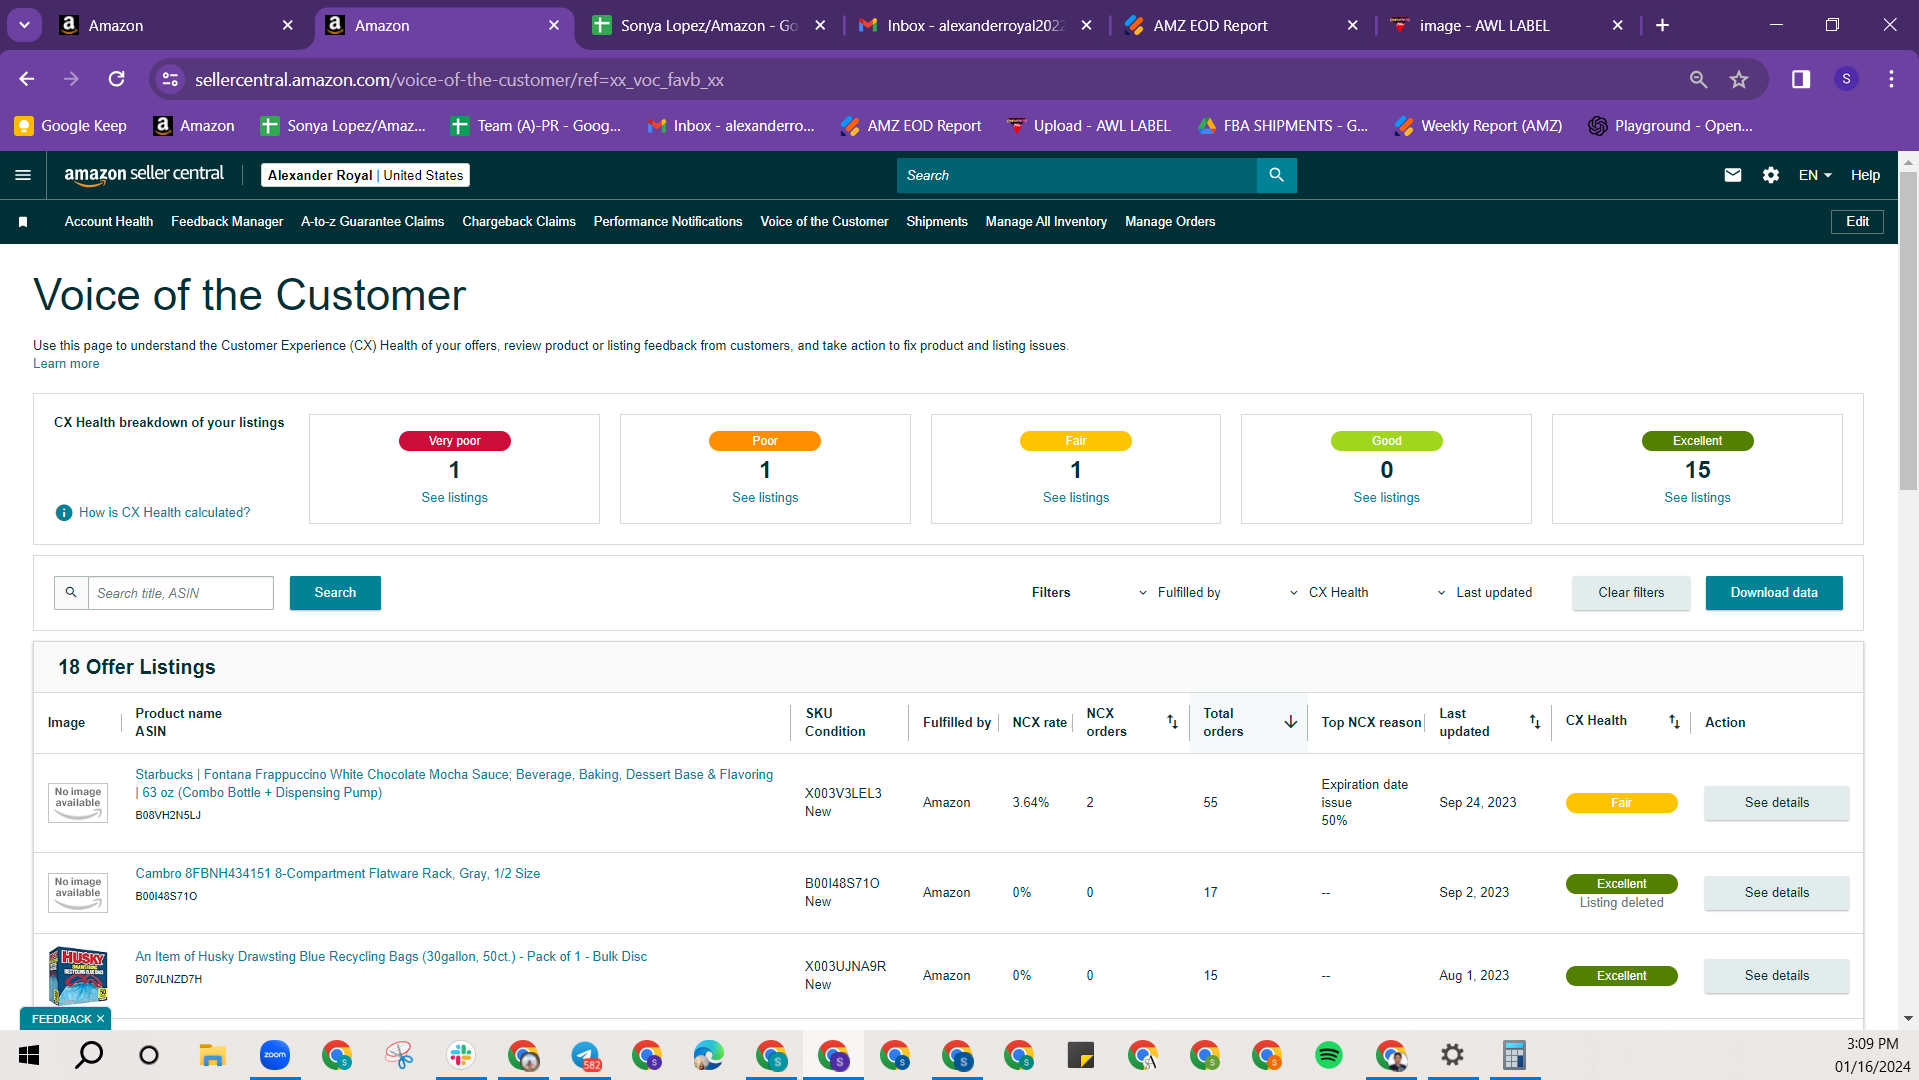Image resolution: width=1919 pixels, height=1080 pixels.
Task: Open the Cambro Flatware Rack product link
Action: click(x=337, y=874)
